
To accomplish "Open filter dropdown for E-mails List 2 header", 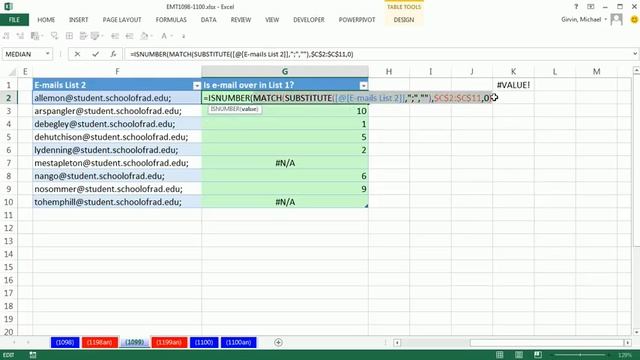I will coord(197,85).
